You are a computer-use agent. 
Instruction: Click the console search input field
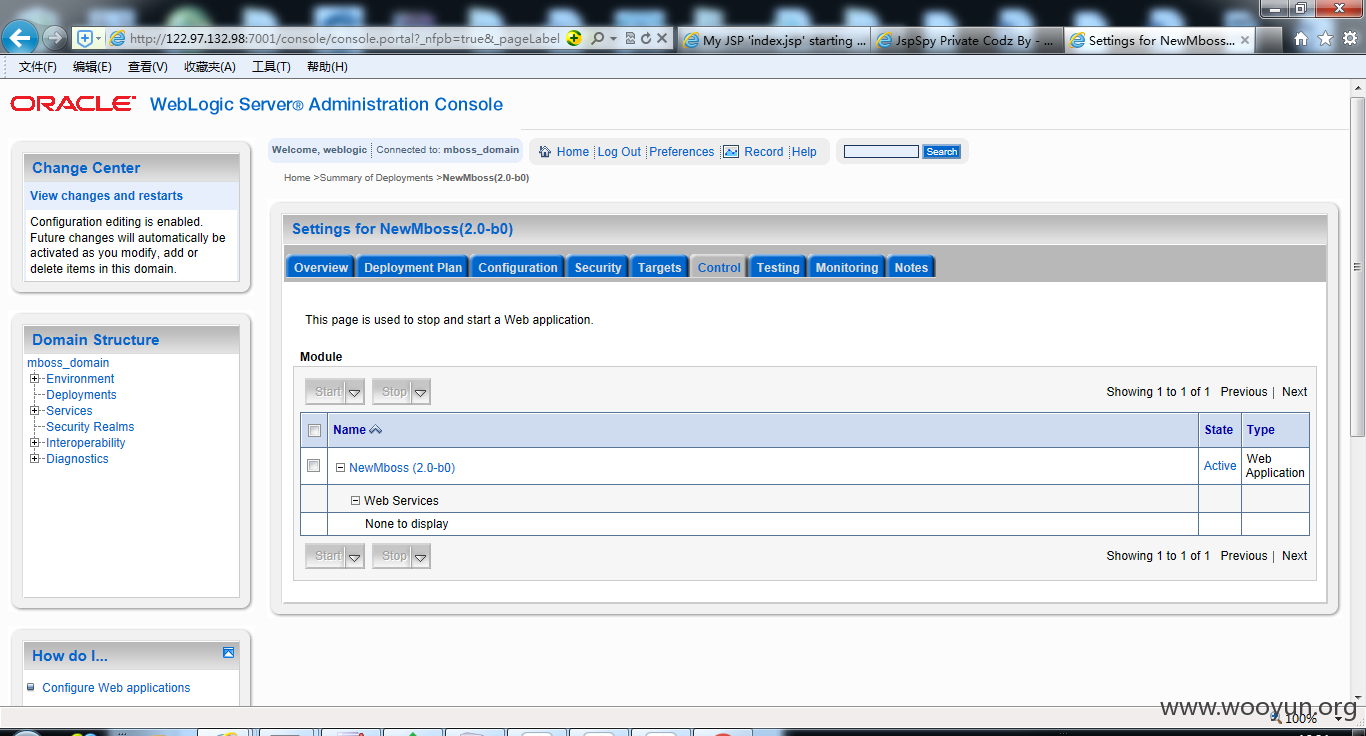(x=881, y=152)
